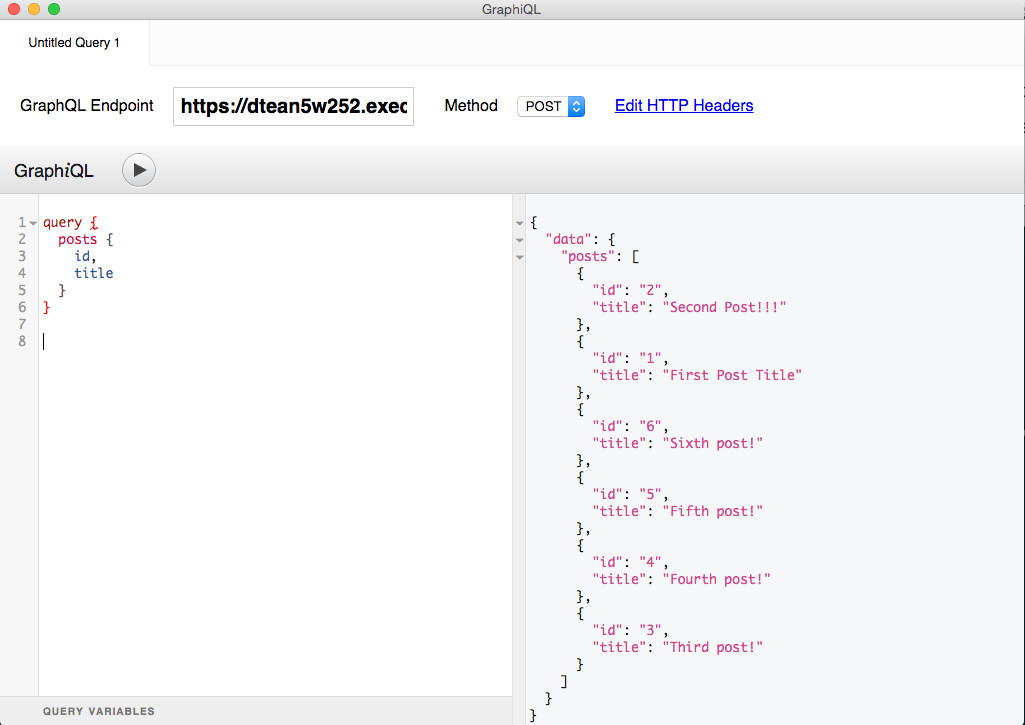Select the Untitled Query 1 tab
Viewport: 1025px width, 725px height.
click(74, 42)
